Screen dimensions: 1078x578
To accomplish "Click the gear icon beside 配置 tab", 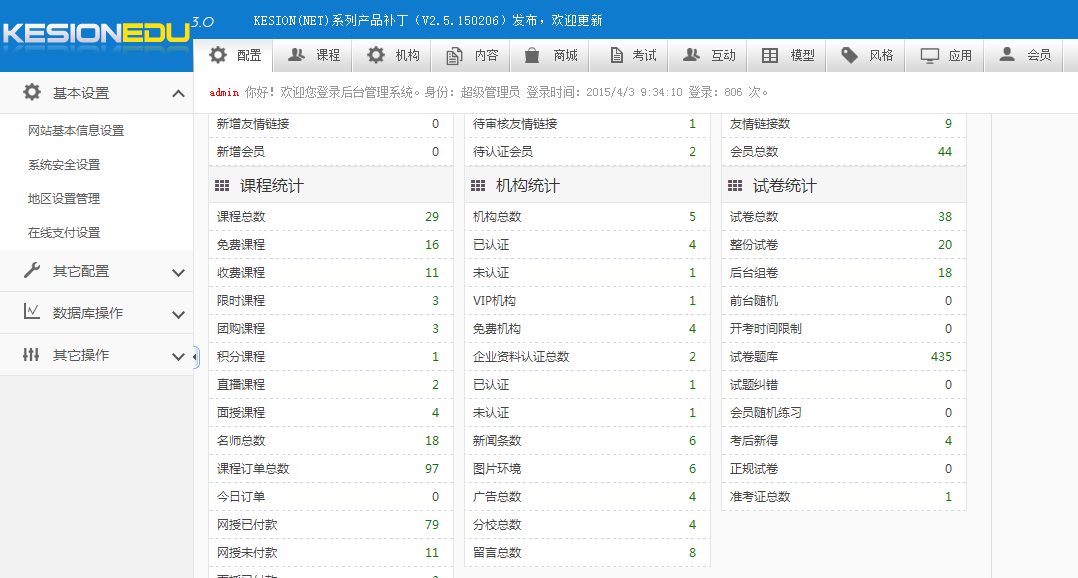I will (x=218, y=55).
